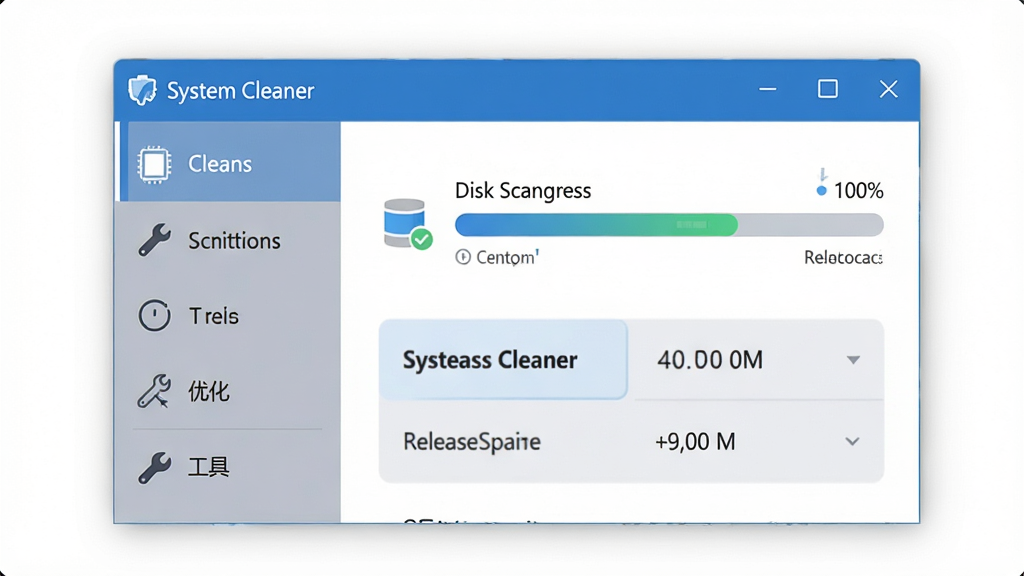Click the 100% progress value
1024x576 pixels.
858,191
